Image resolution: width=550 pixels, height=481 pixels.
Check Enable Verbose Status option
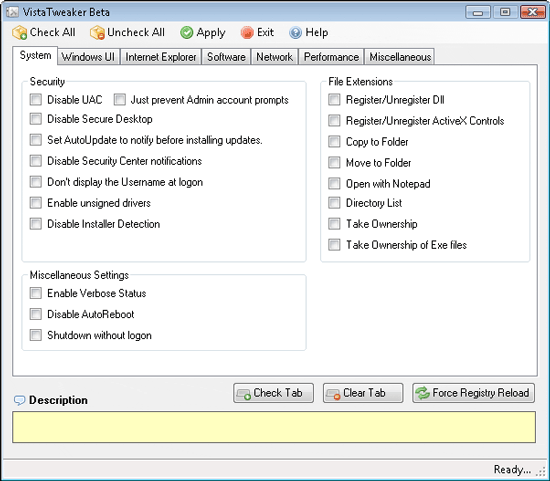35,293
